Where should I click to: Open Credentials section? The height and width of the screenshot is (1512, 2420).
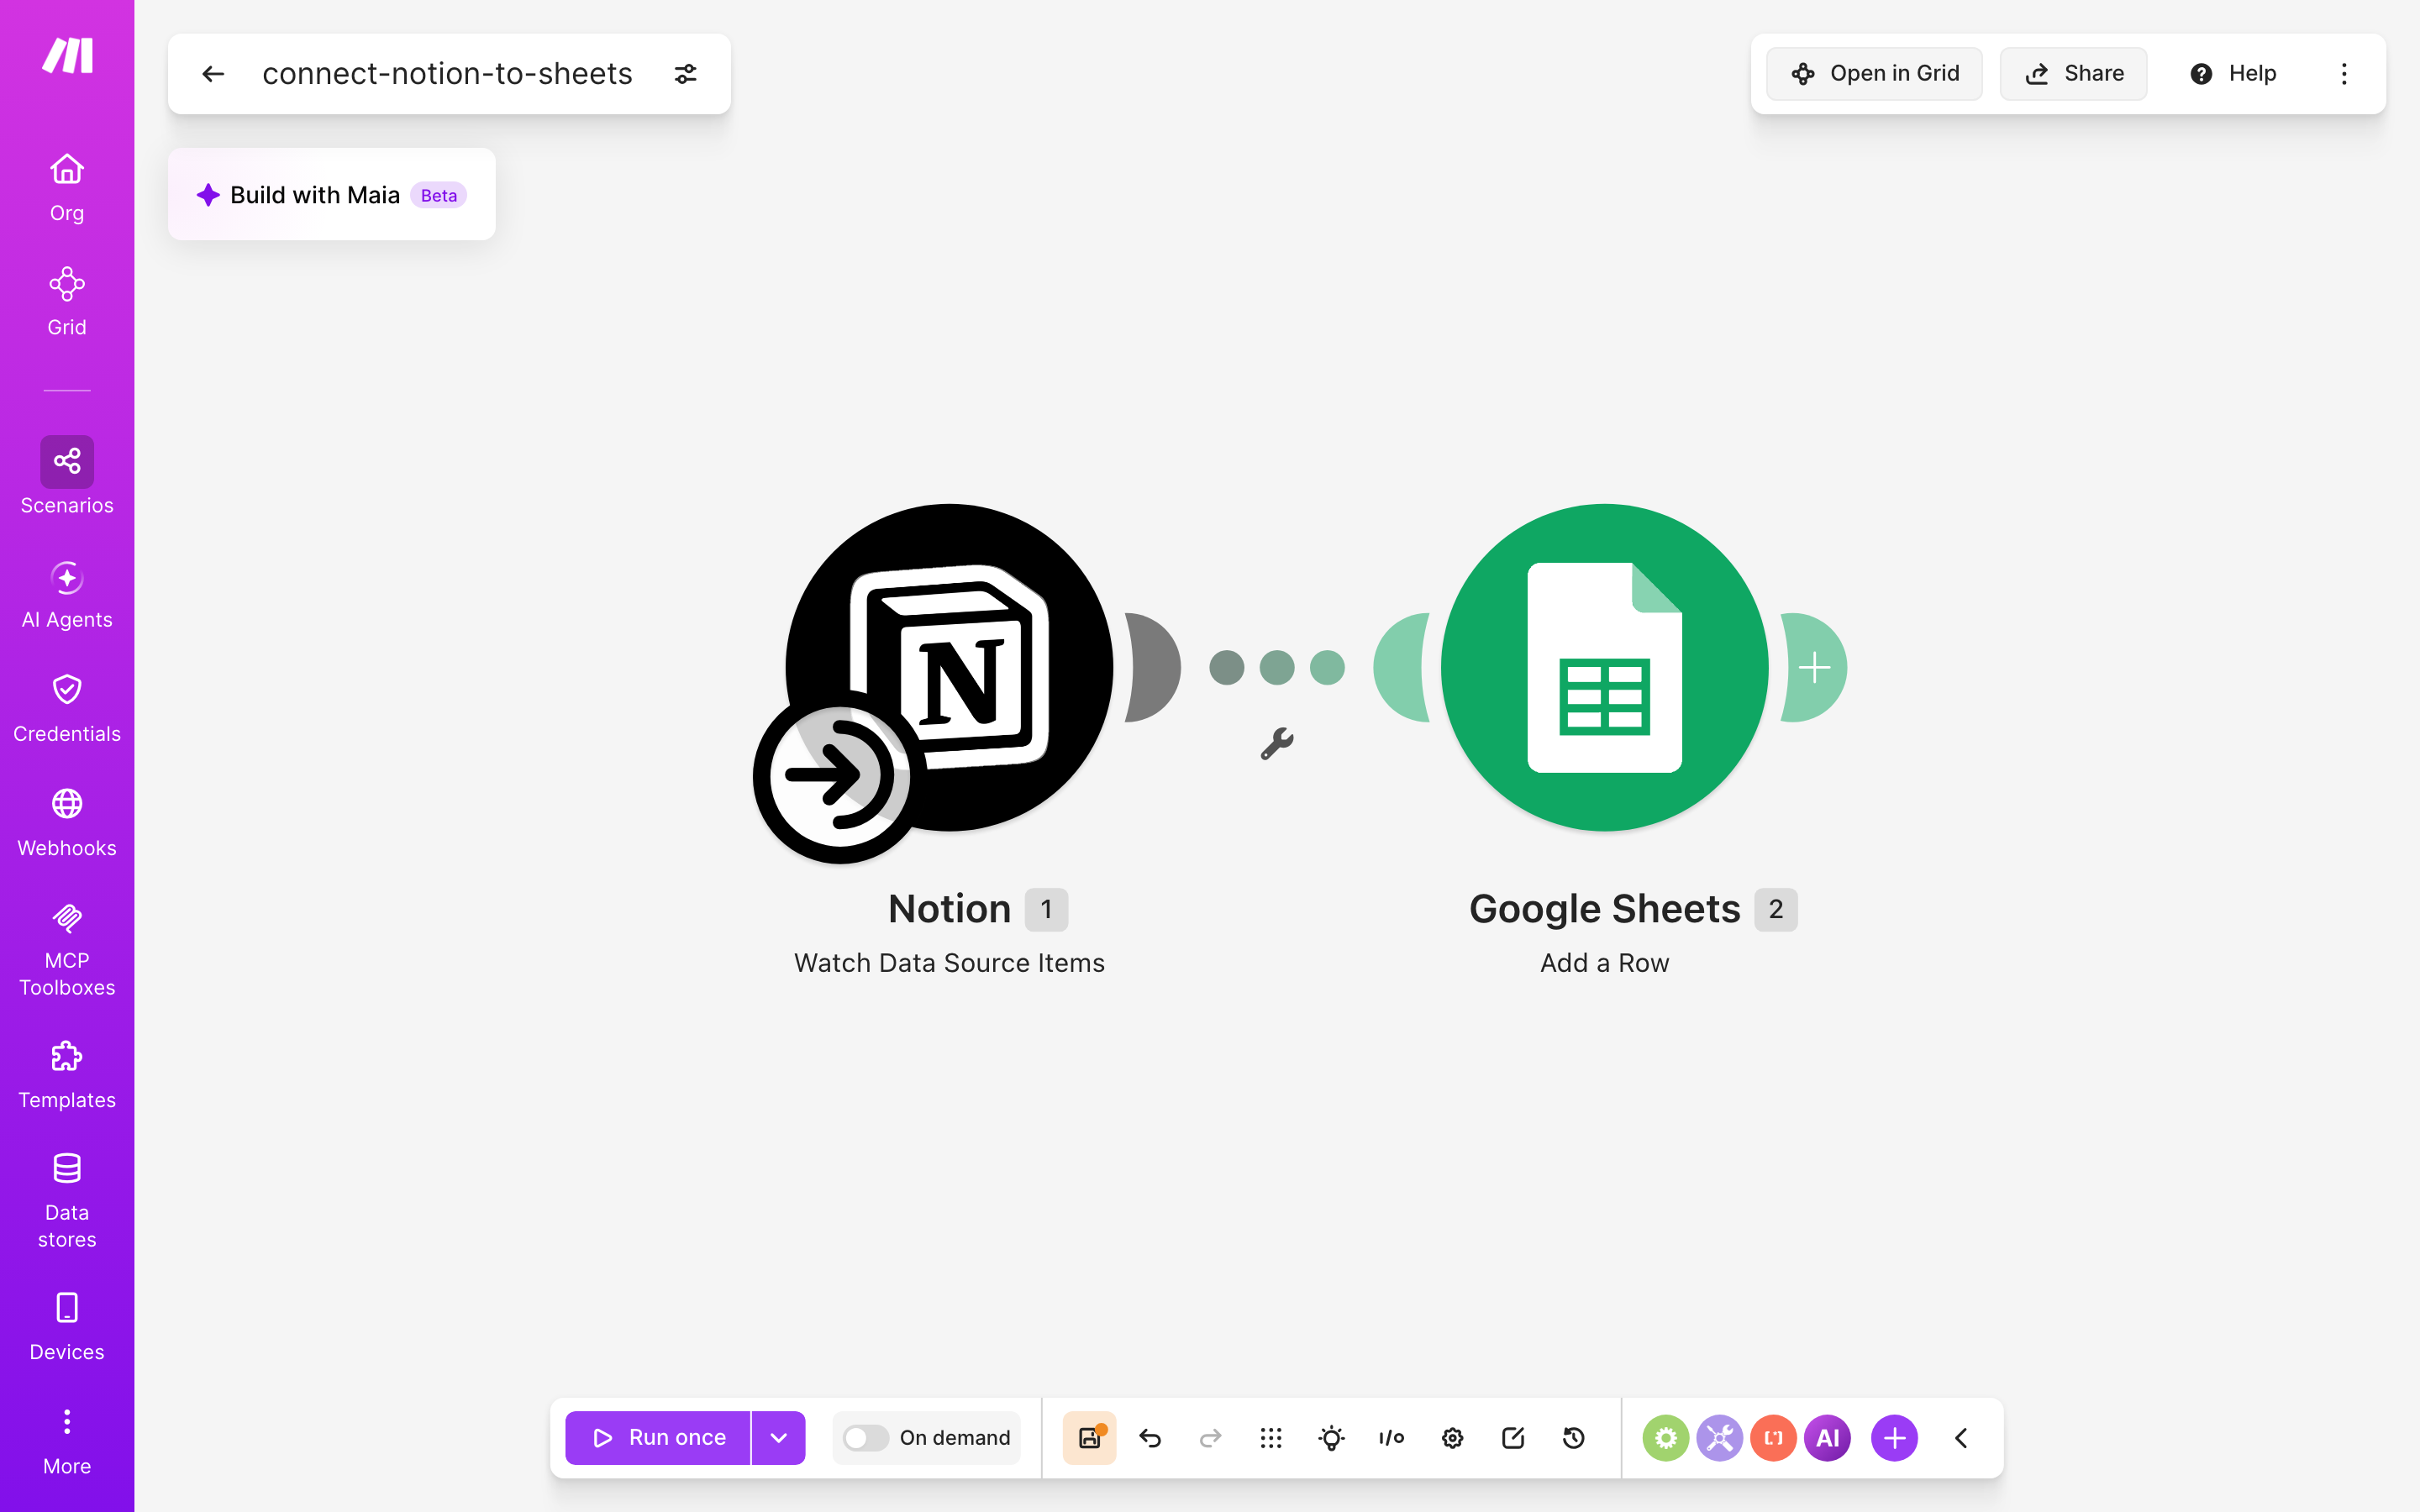click(67, 709)
